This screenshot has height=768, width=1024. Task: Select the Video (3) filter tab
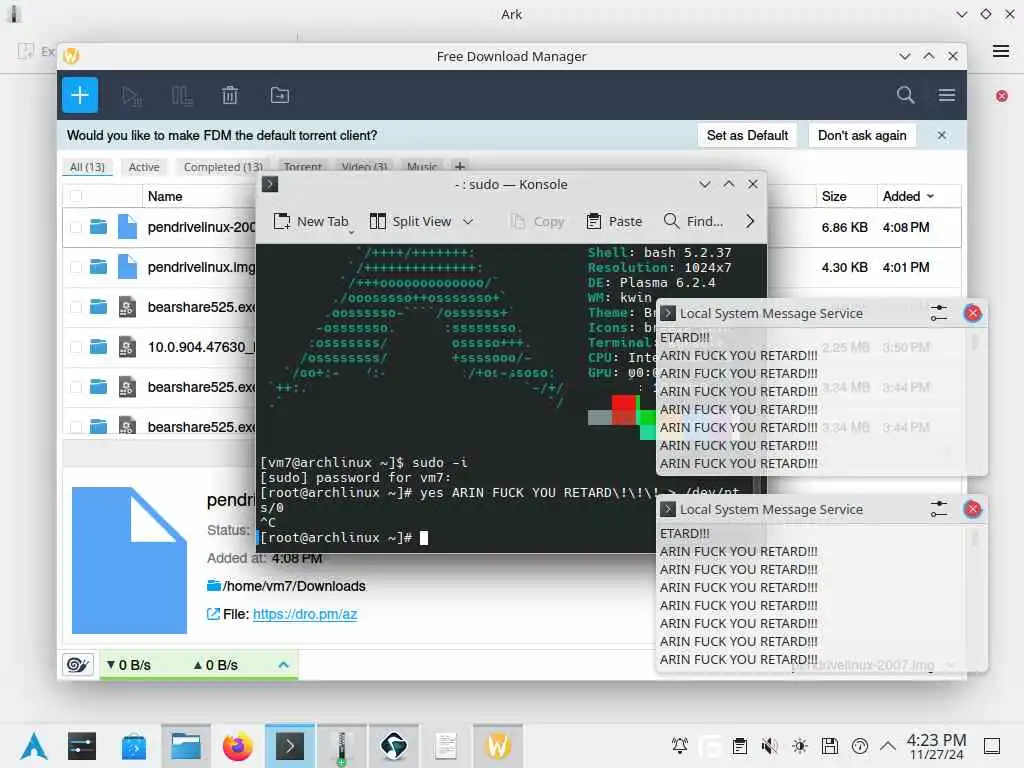[x=364, y=167]
